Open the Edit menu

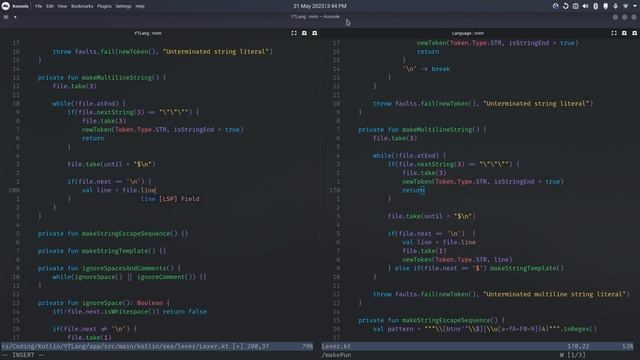(50, 6)
